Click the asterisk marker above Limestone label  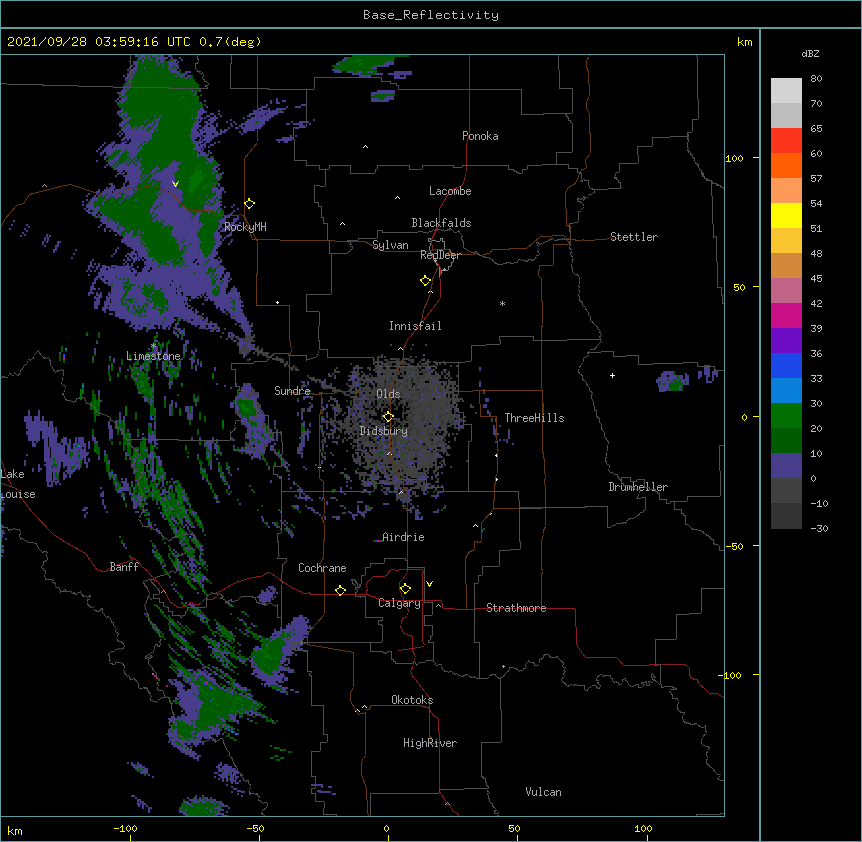coord(154,346)
